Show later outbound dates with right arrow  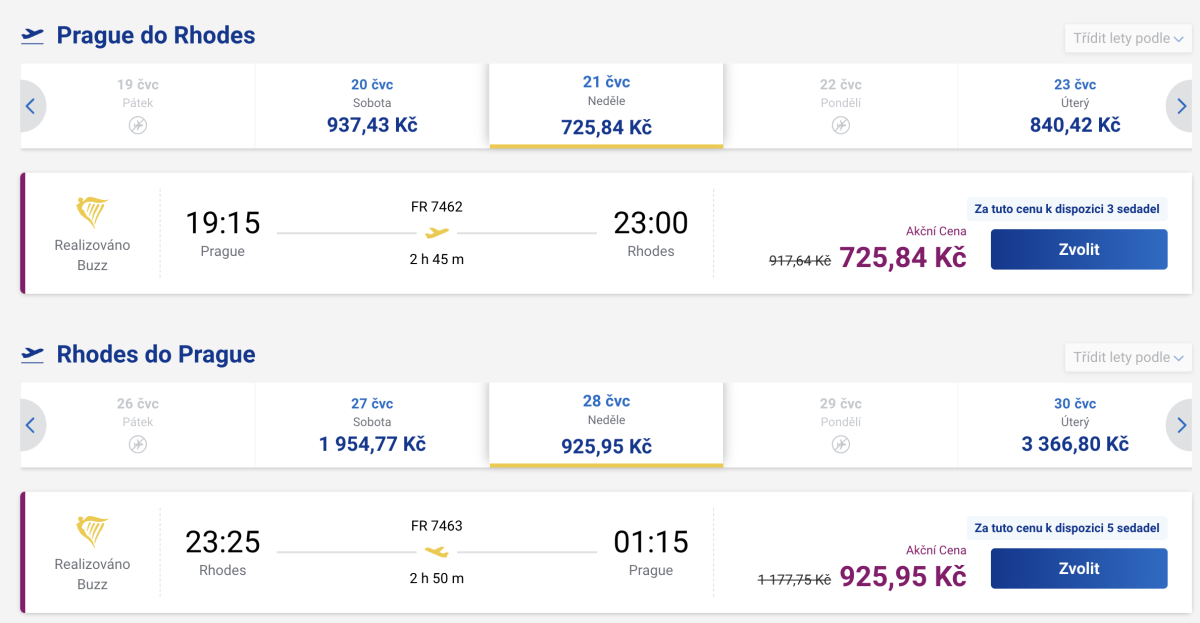(1181, 106)
